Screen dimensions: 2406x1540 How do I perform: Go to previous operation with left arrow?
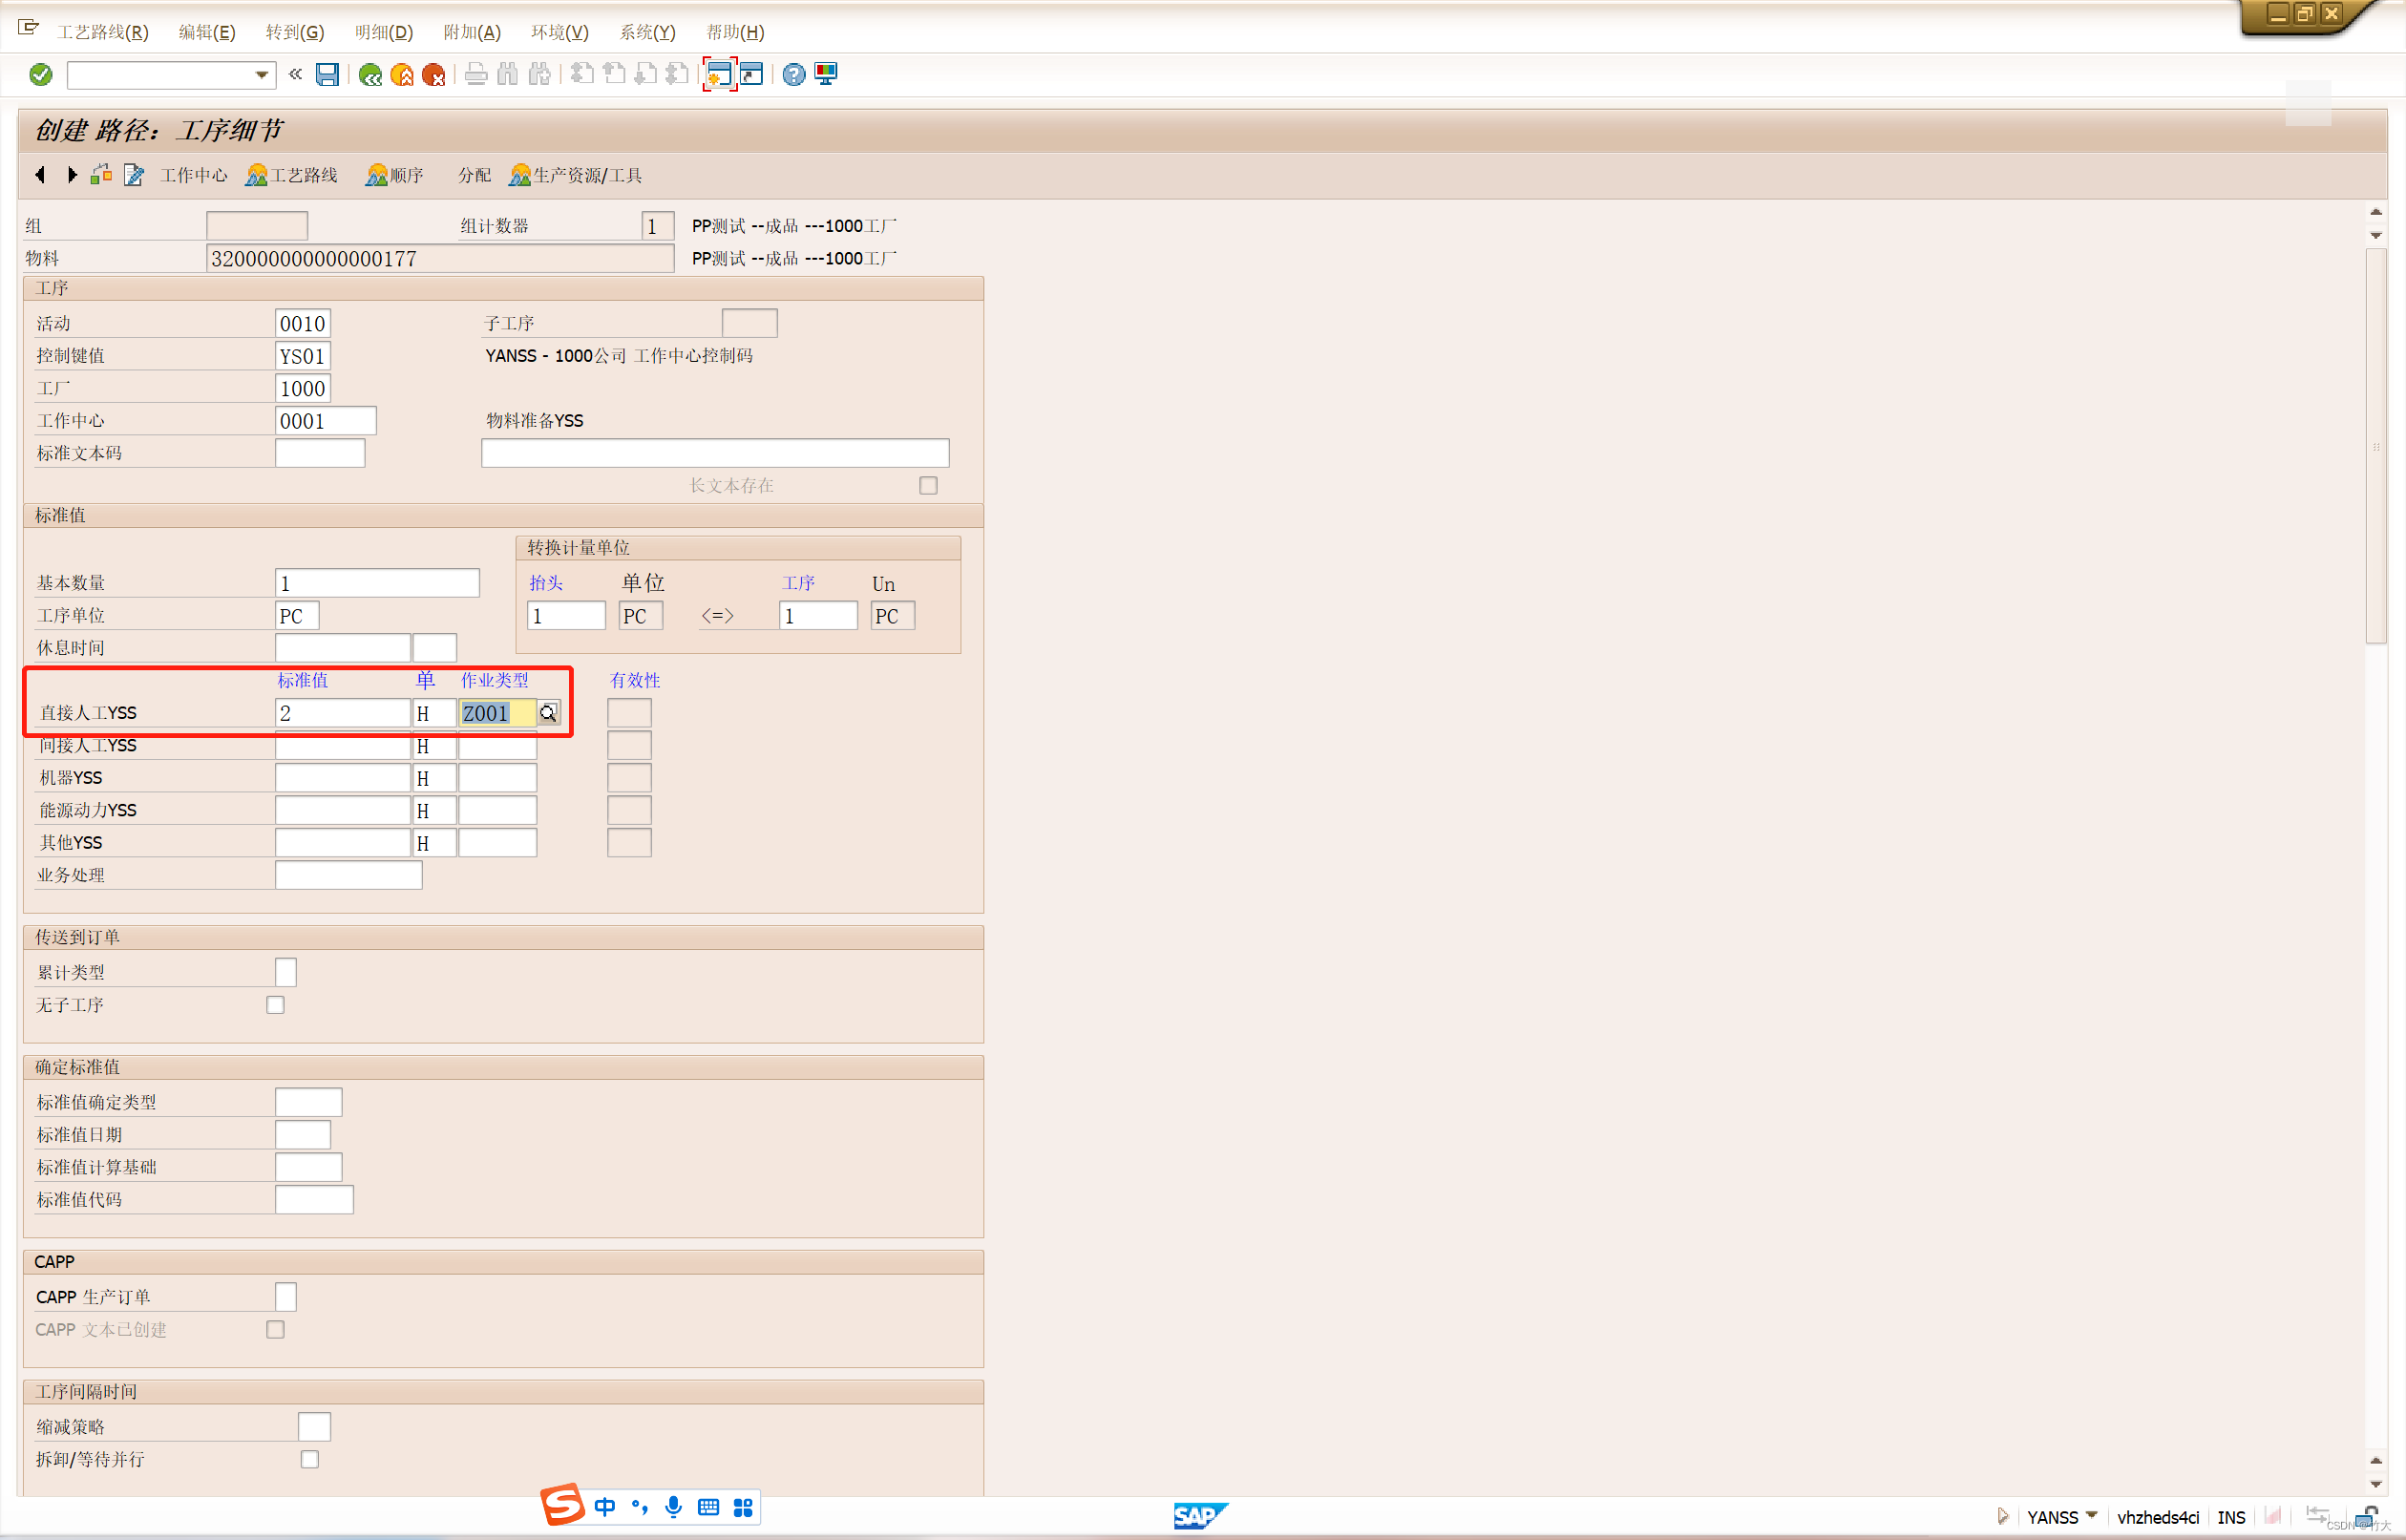tap(40, 175)
